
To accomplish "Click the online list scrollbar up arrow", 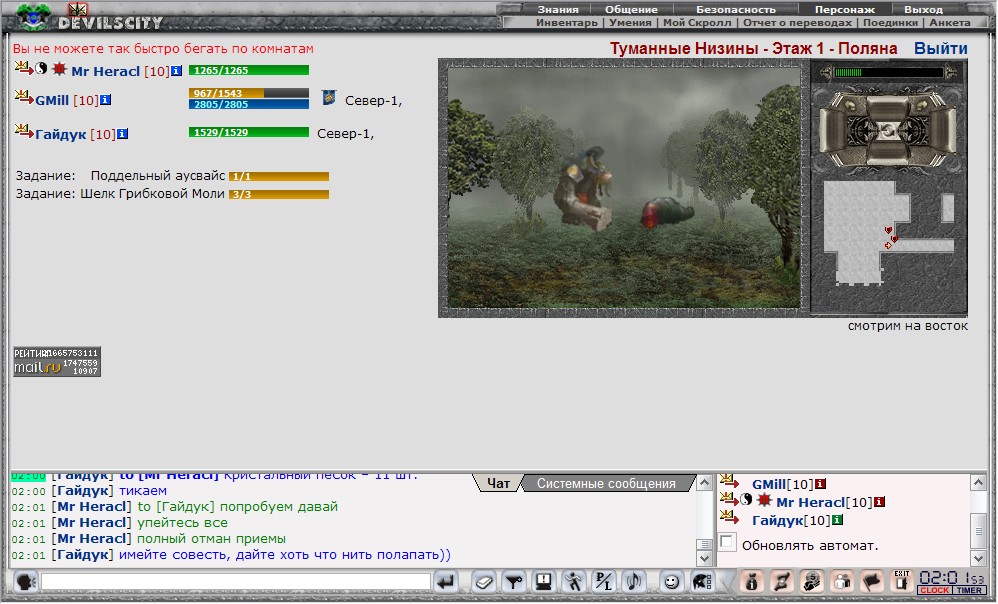I will coord(978,482).
